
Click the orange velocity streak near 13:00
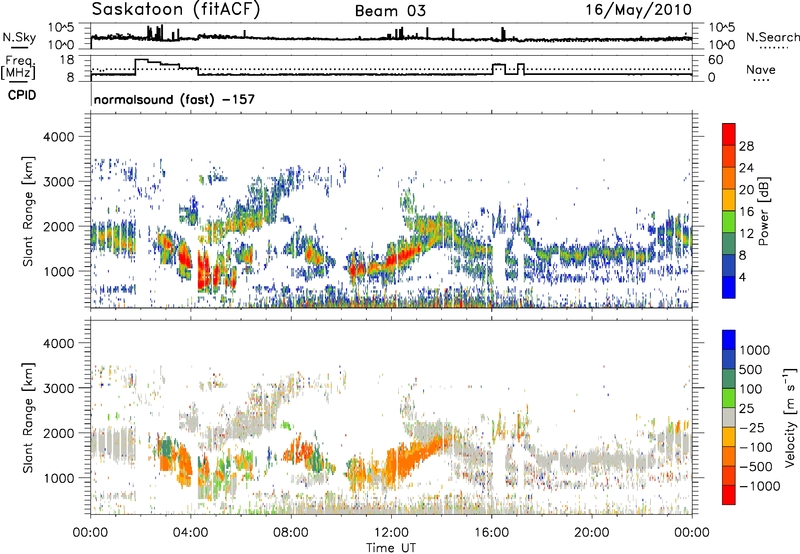[416, 452]
